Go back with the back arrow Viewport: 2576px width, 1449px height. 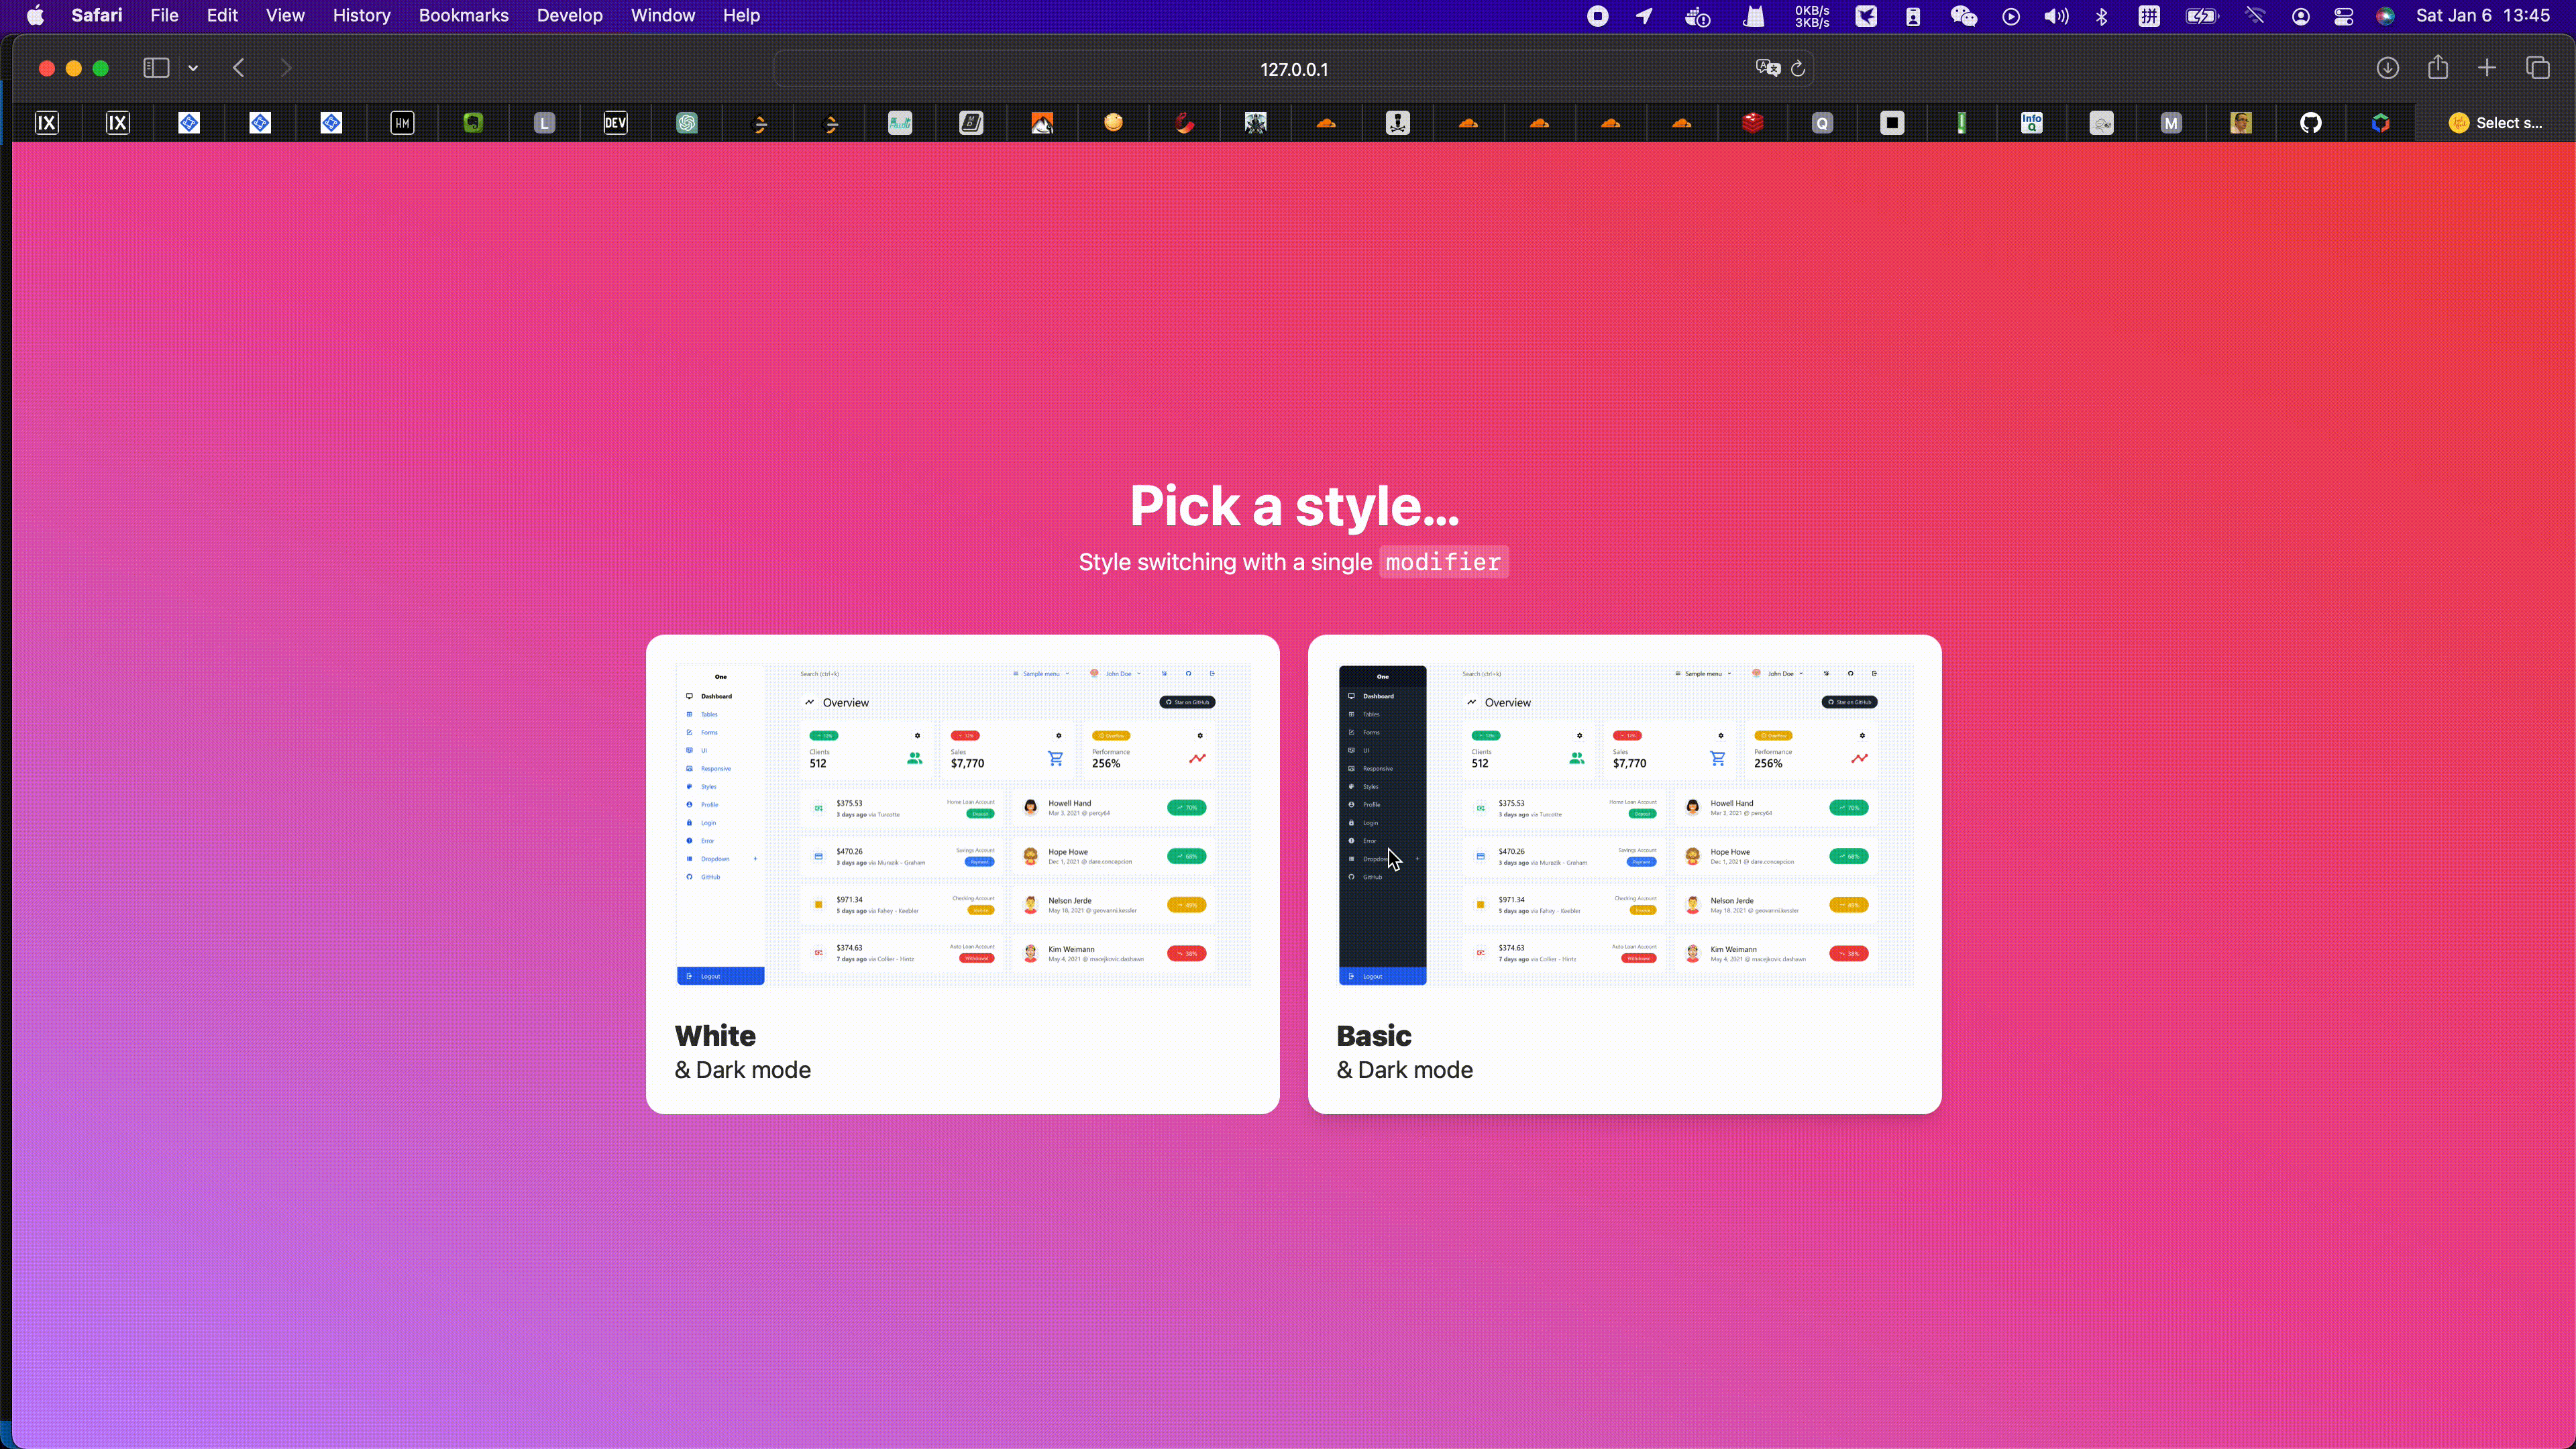pos(238,68)
